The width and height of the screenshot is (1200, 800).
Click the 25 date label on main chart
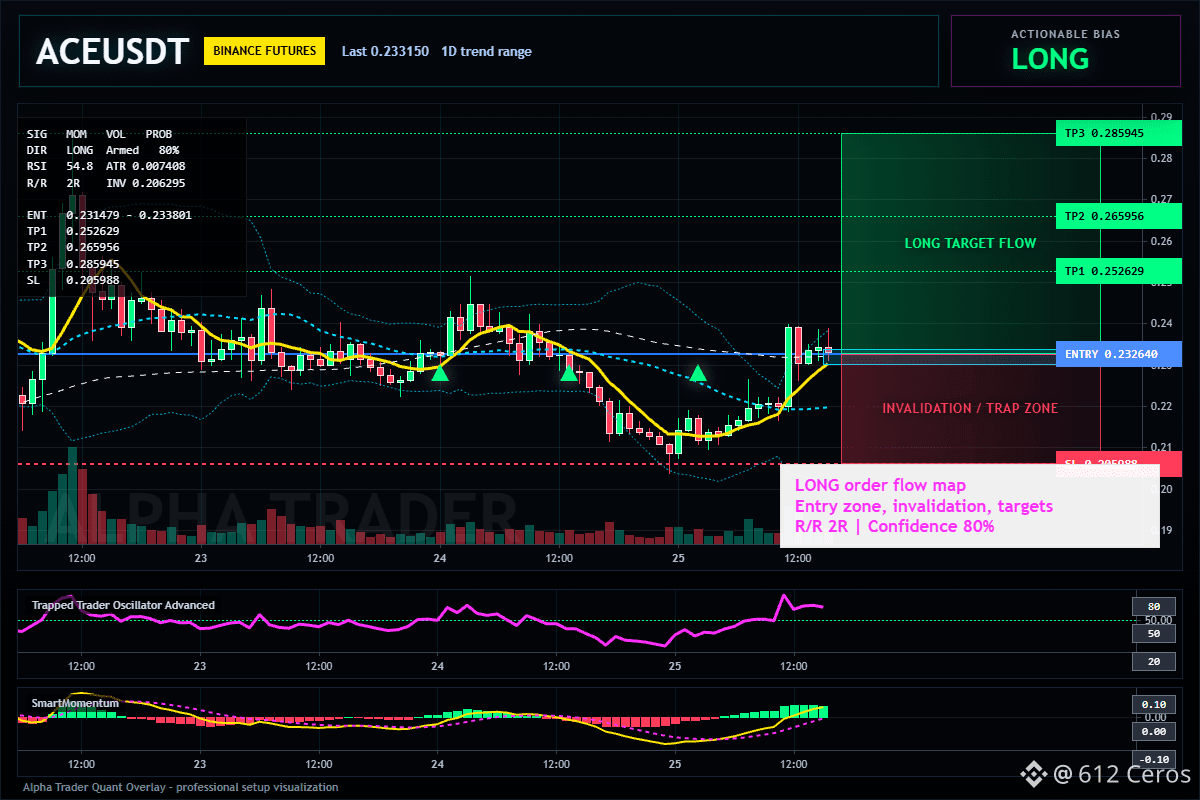coord(677,558)
